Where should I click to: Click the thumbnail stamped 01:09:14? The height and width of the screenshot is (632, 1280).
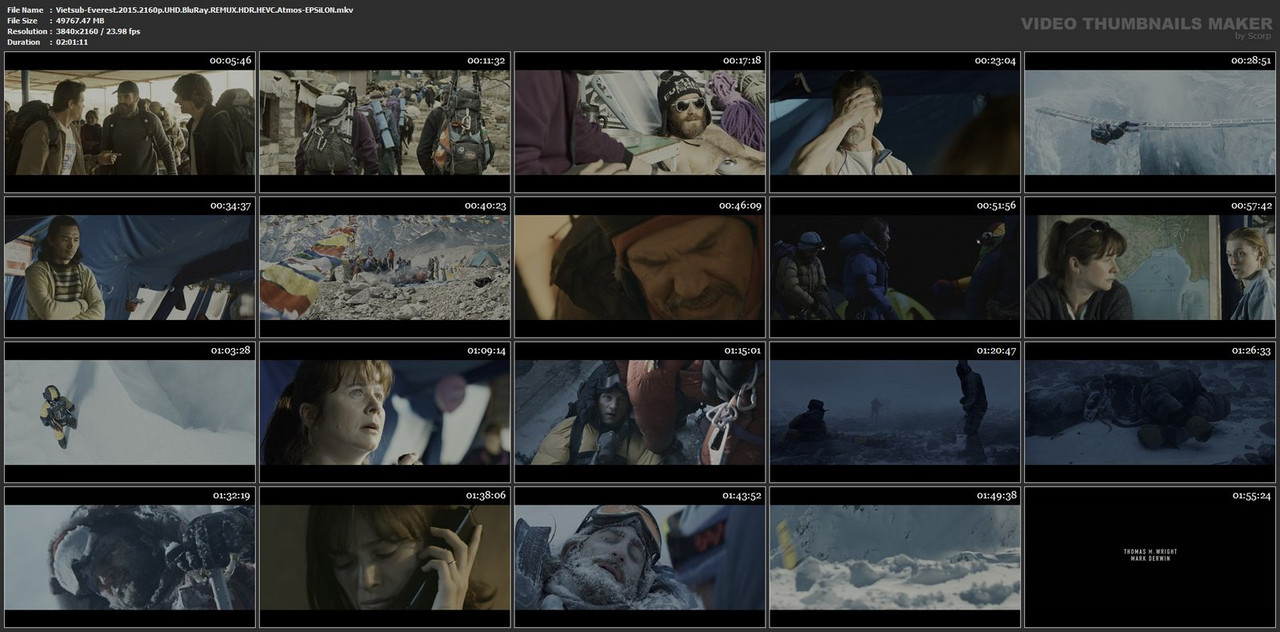click(385, 412)
